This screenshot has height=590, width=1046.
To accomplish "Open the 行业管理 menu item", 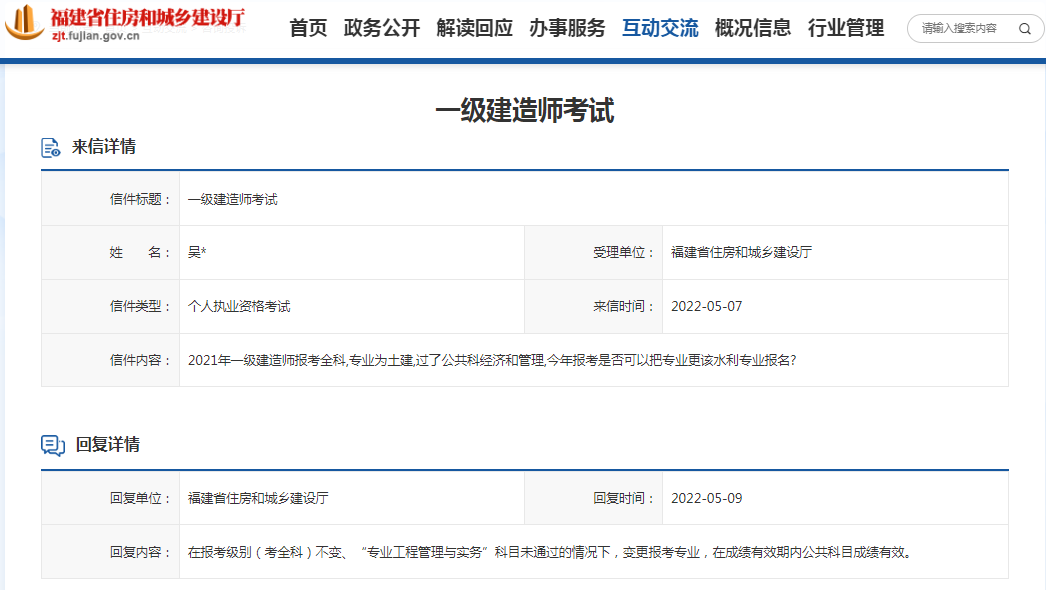I will [845, 29].
